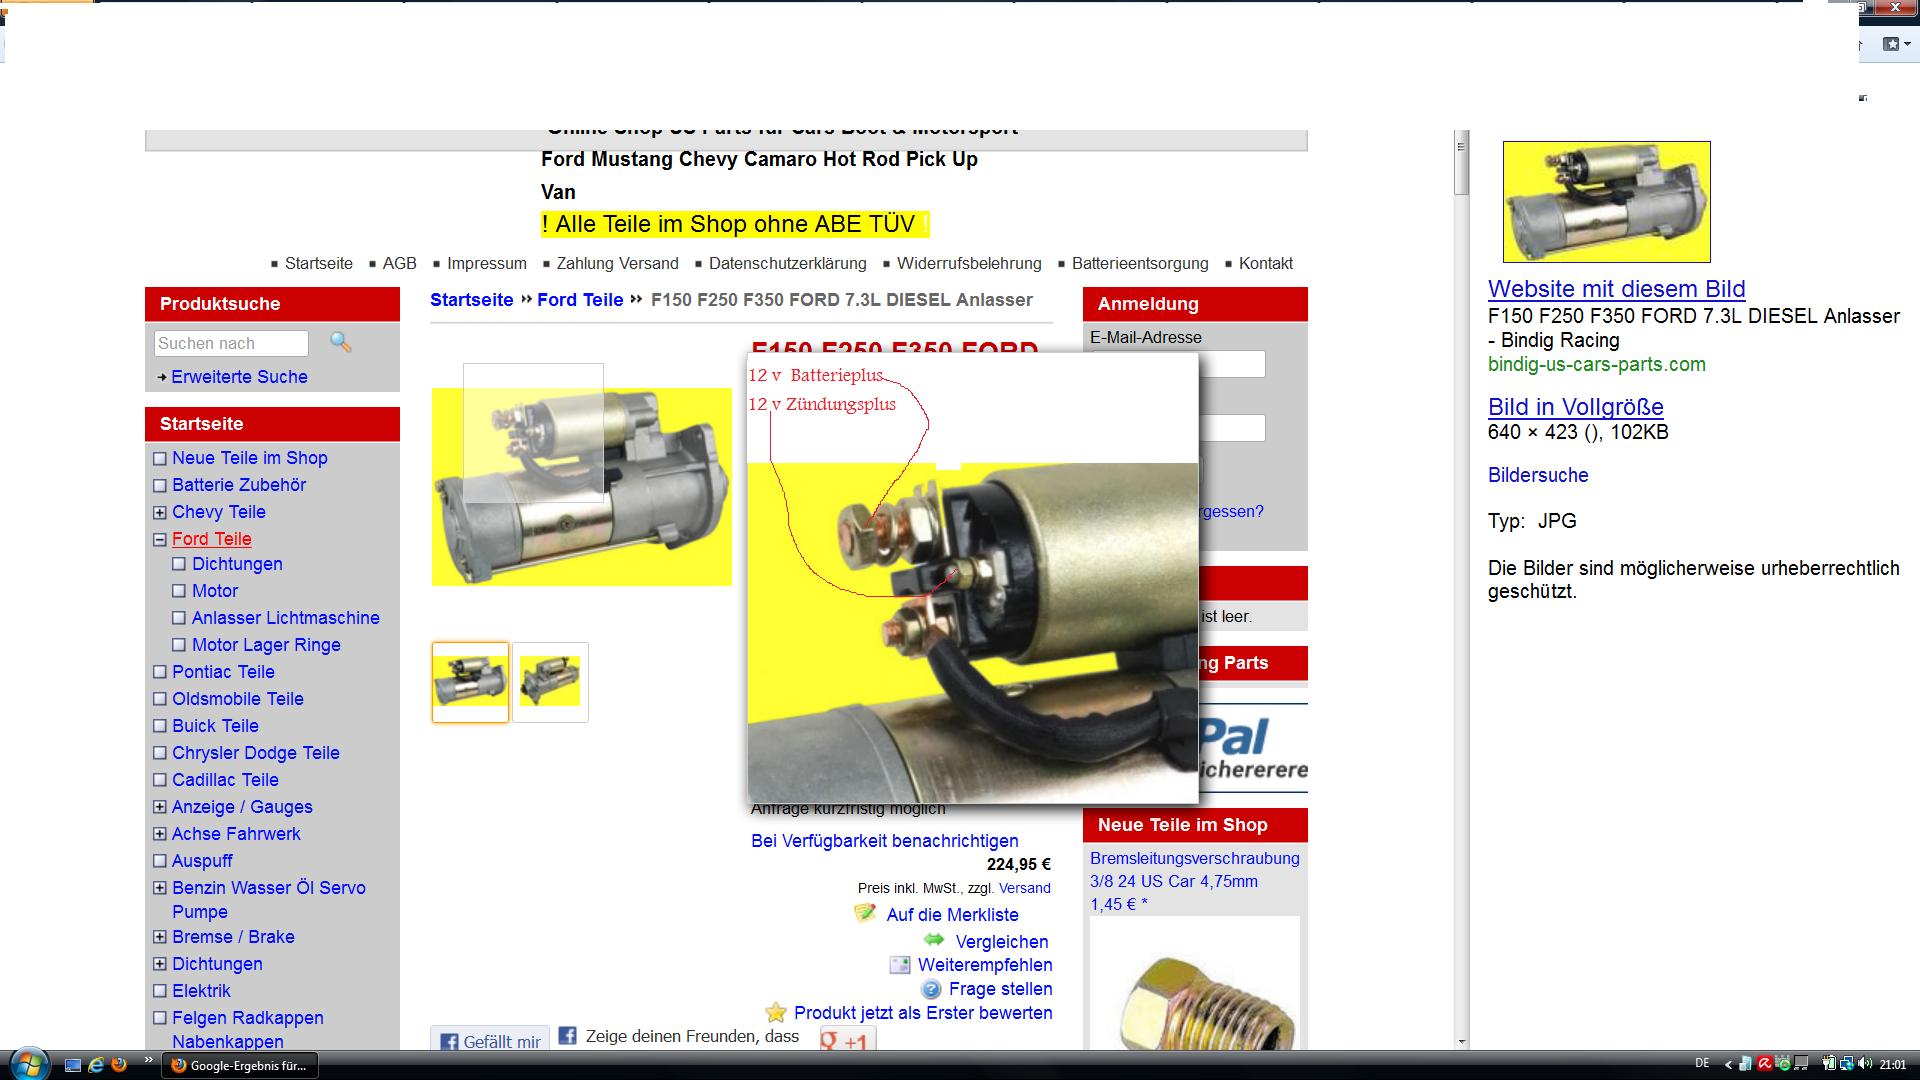
Task: Click Bild in Vollgröße link
Action: 1575,407
